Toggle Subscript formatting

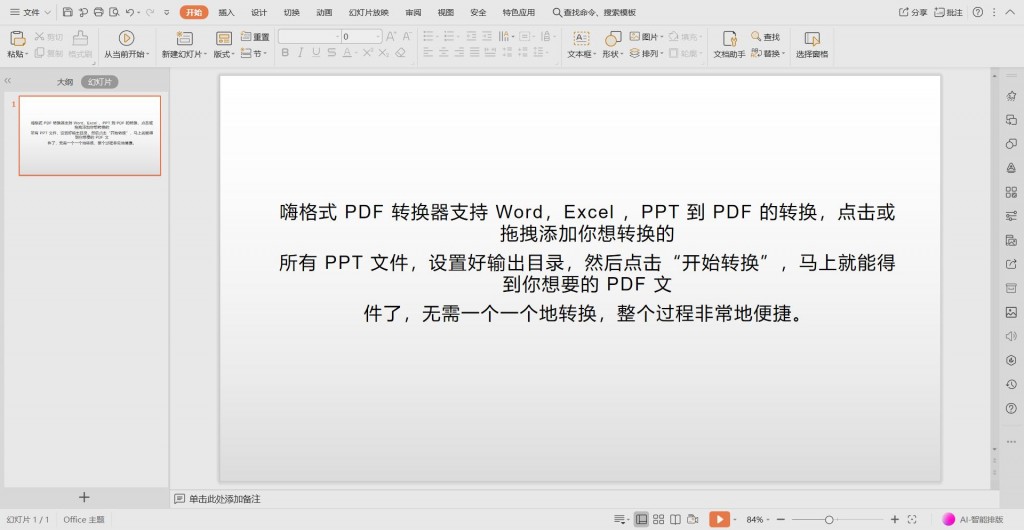coord(384,53)
